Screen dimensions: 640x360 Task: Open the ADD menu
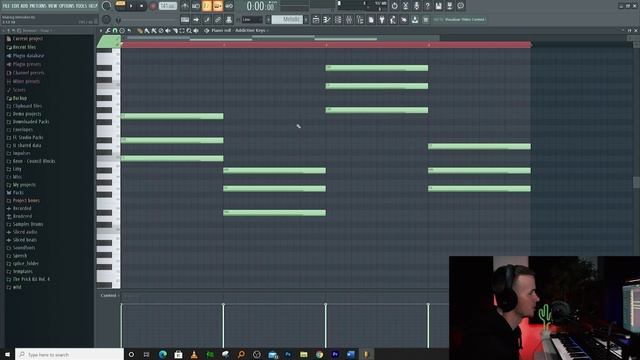coord(24,6)
